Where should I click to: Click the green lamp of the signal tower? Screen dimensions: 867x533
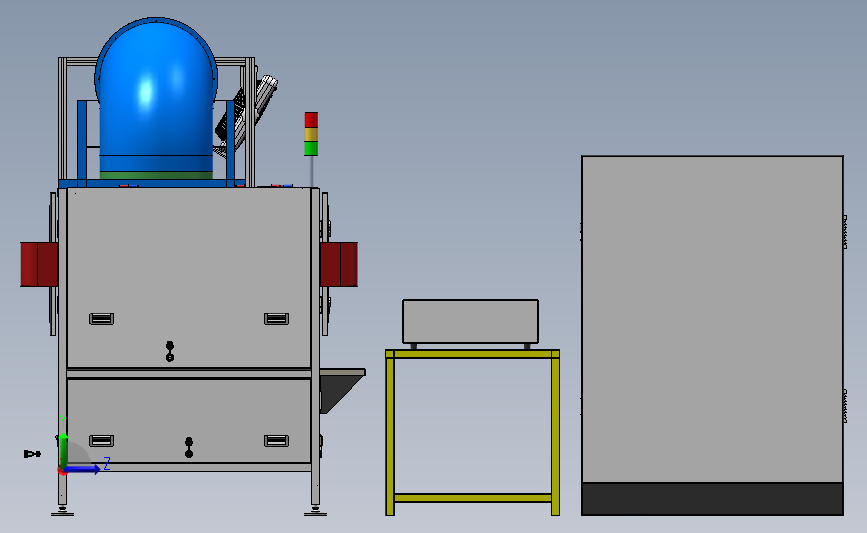(x=311, y=148)
